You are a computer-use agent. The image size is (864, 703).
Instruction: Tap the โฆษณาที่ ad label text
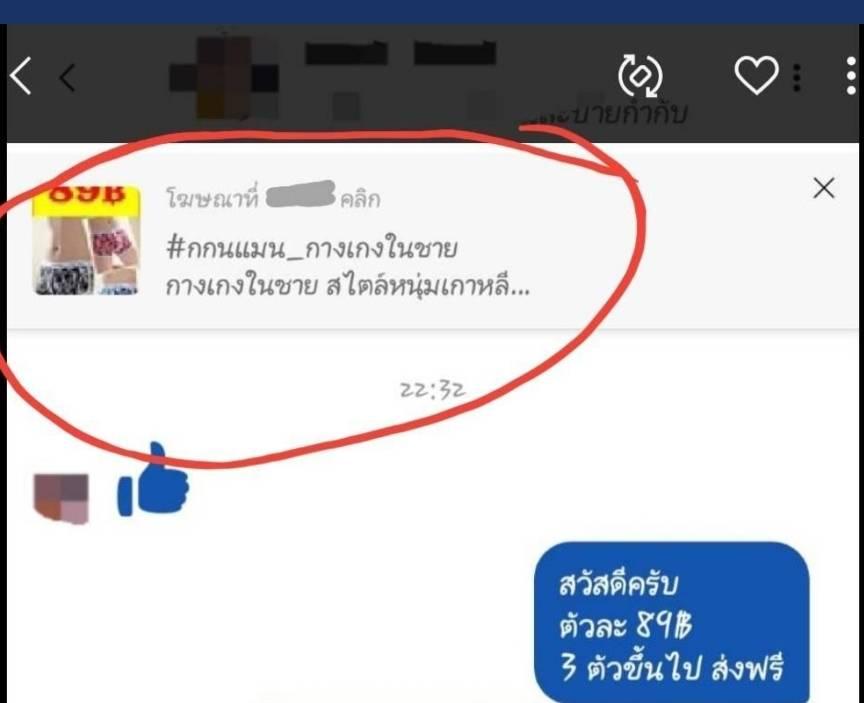tap(212, 198)
